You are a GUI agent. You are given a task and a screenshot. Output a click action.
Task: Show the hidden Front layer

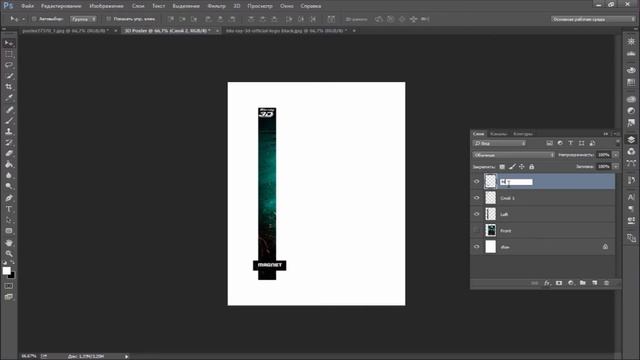tap(476, 230)
